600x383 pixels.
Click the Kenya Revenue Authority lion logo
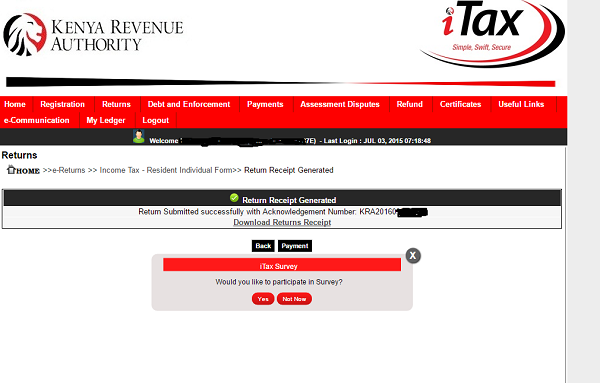point(25,34)
